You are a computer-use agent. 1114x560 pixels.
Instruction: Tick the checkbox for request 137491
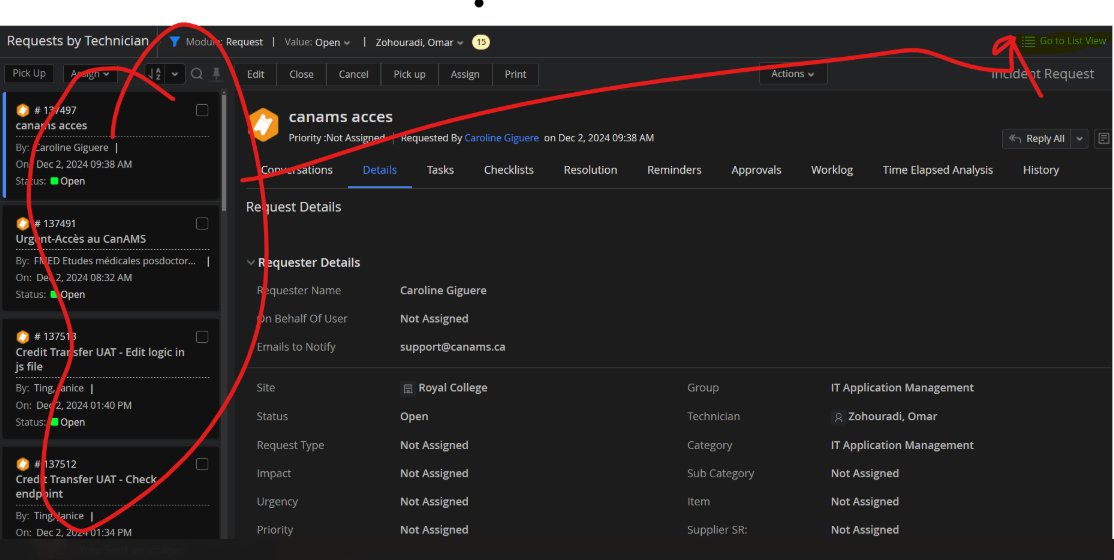point(202,223)
